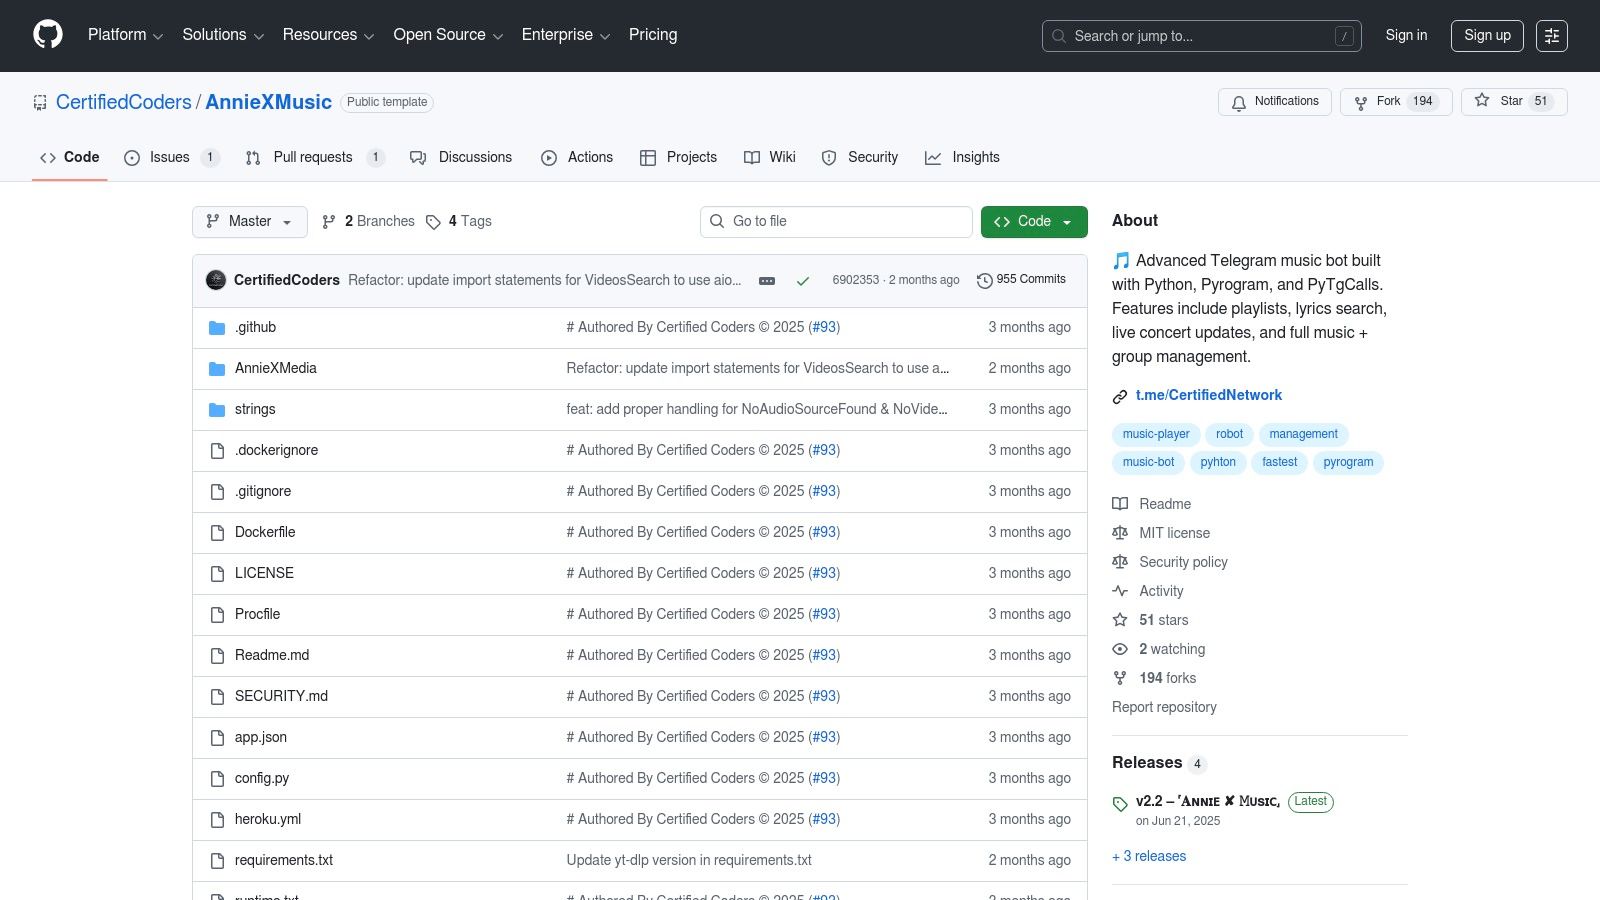1600x900 pixels.
Task: Open the CertifiedCoders owner link
Action: point(124,102)
